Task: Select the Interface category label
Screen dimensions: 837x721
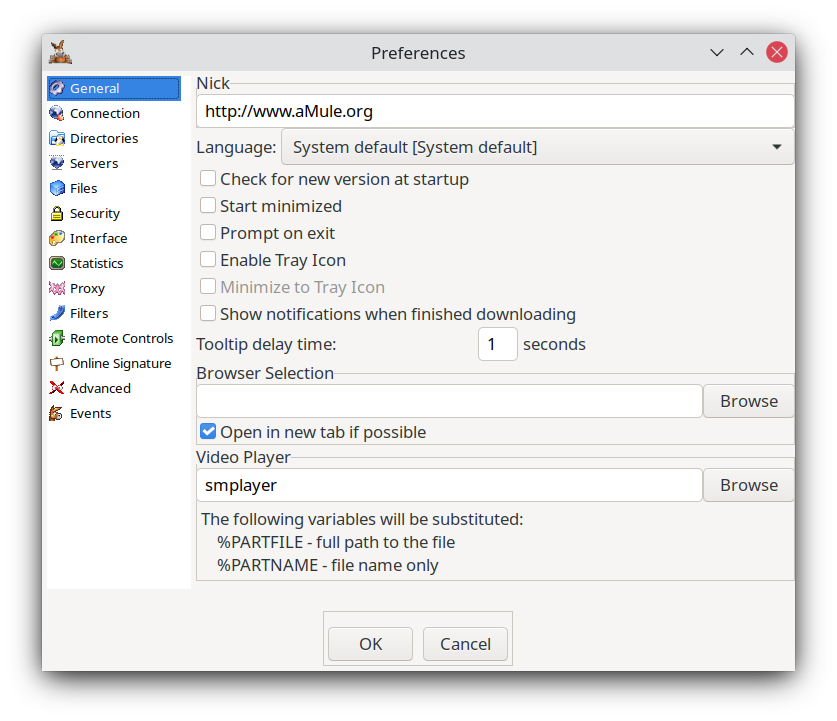Action: point(99,238)
